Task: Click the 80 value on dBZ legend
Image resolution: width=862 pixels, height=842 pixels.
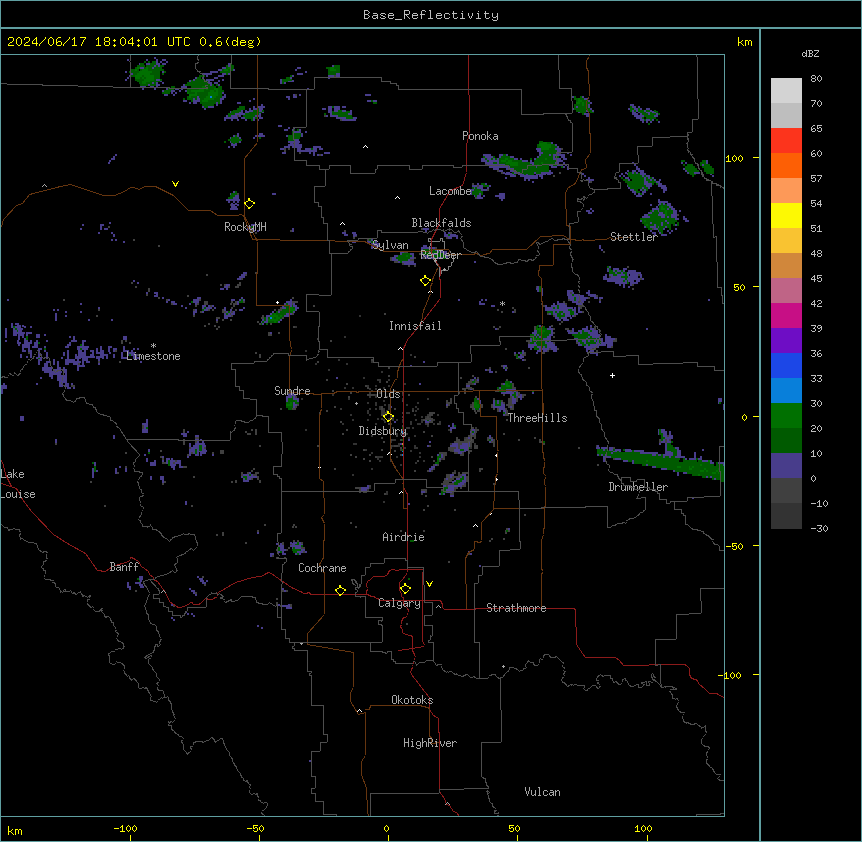Action: click(816, 79)
